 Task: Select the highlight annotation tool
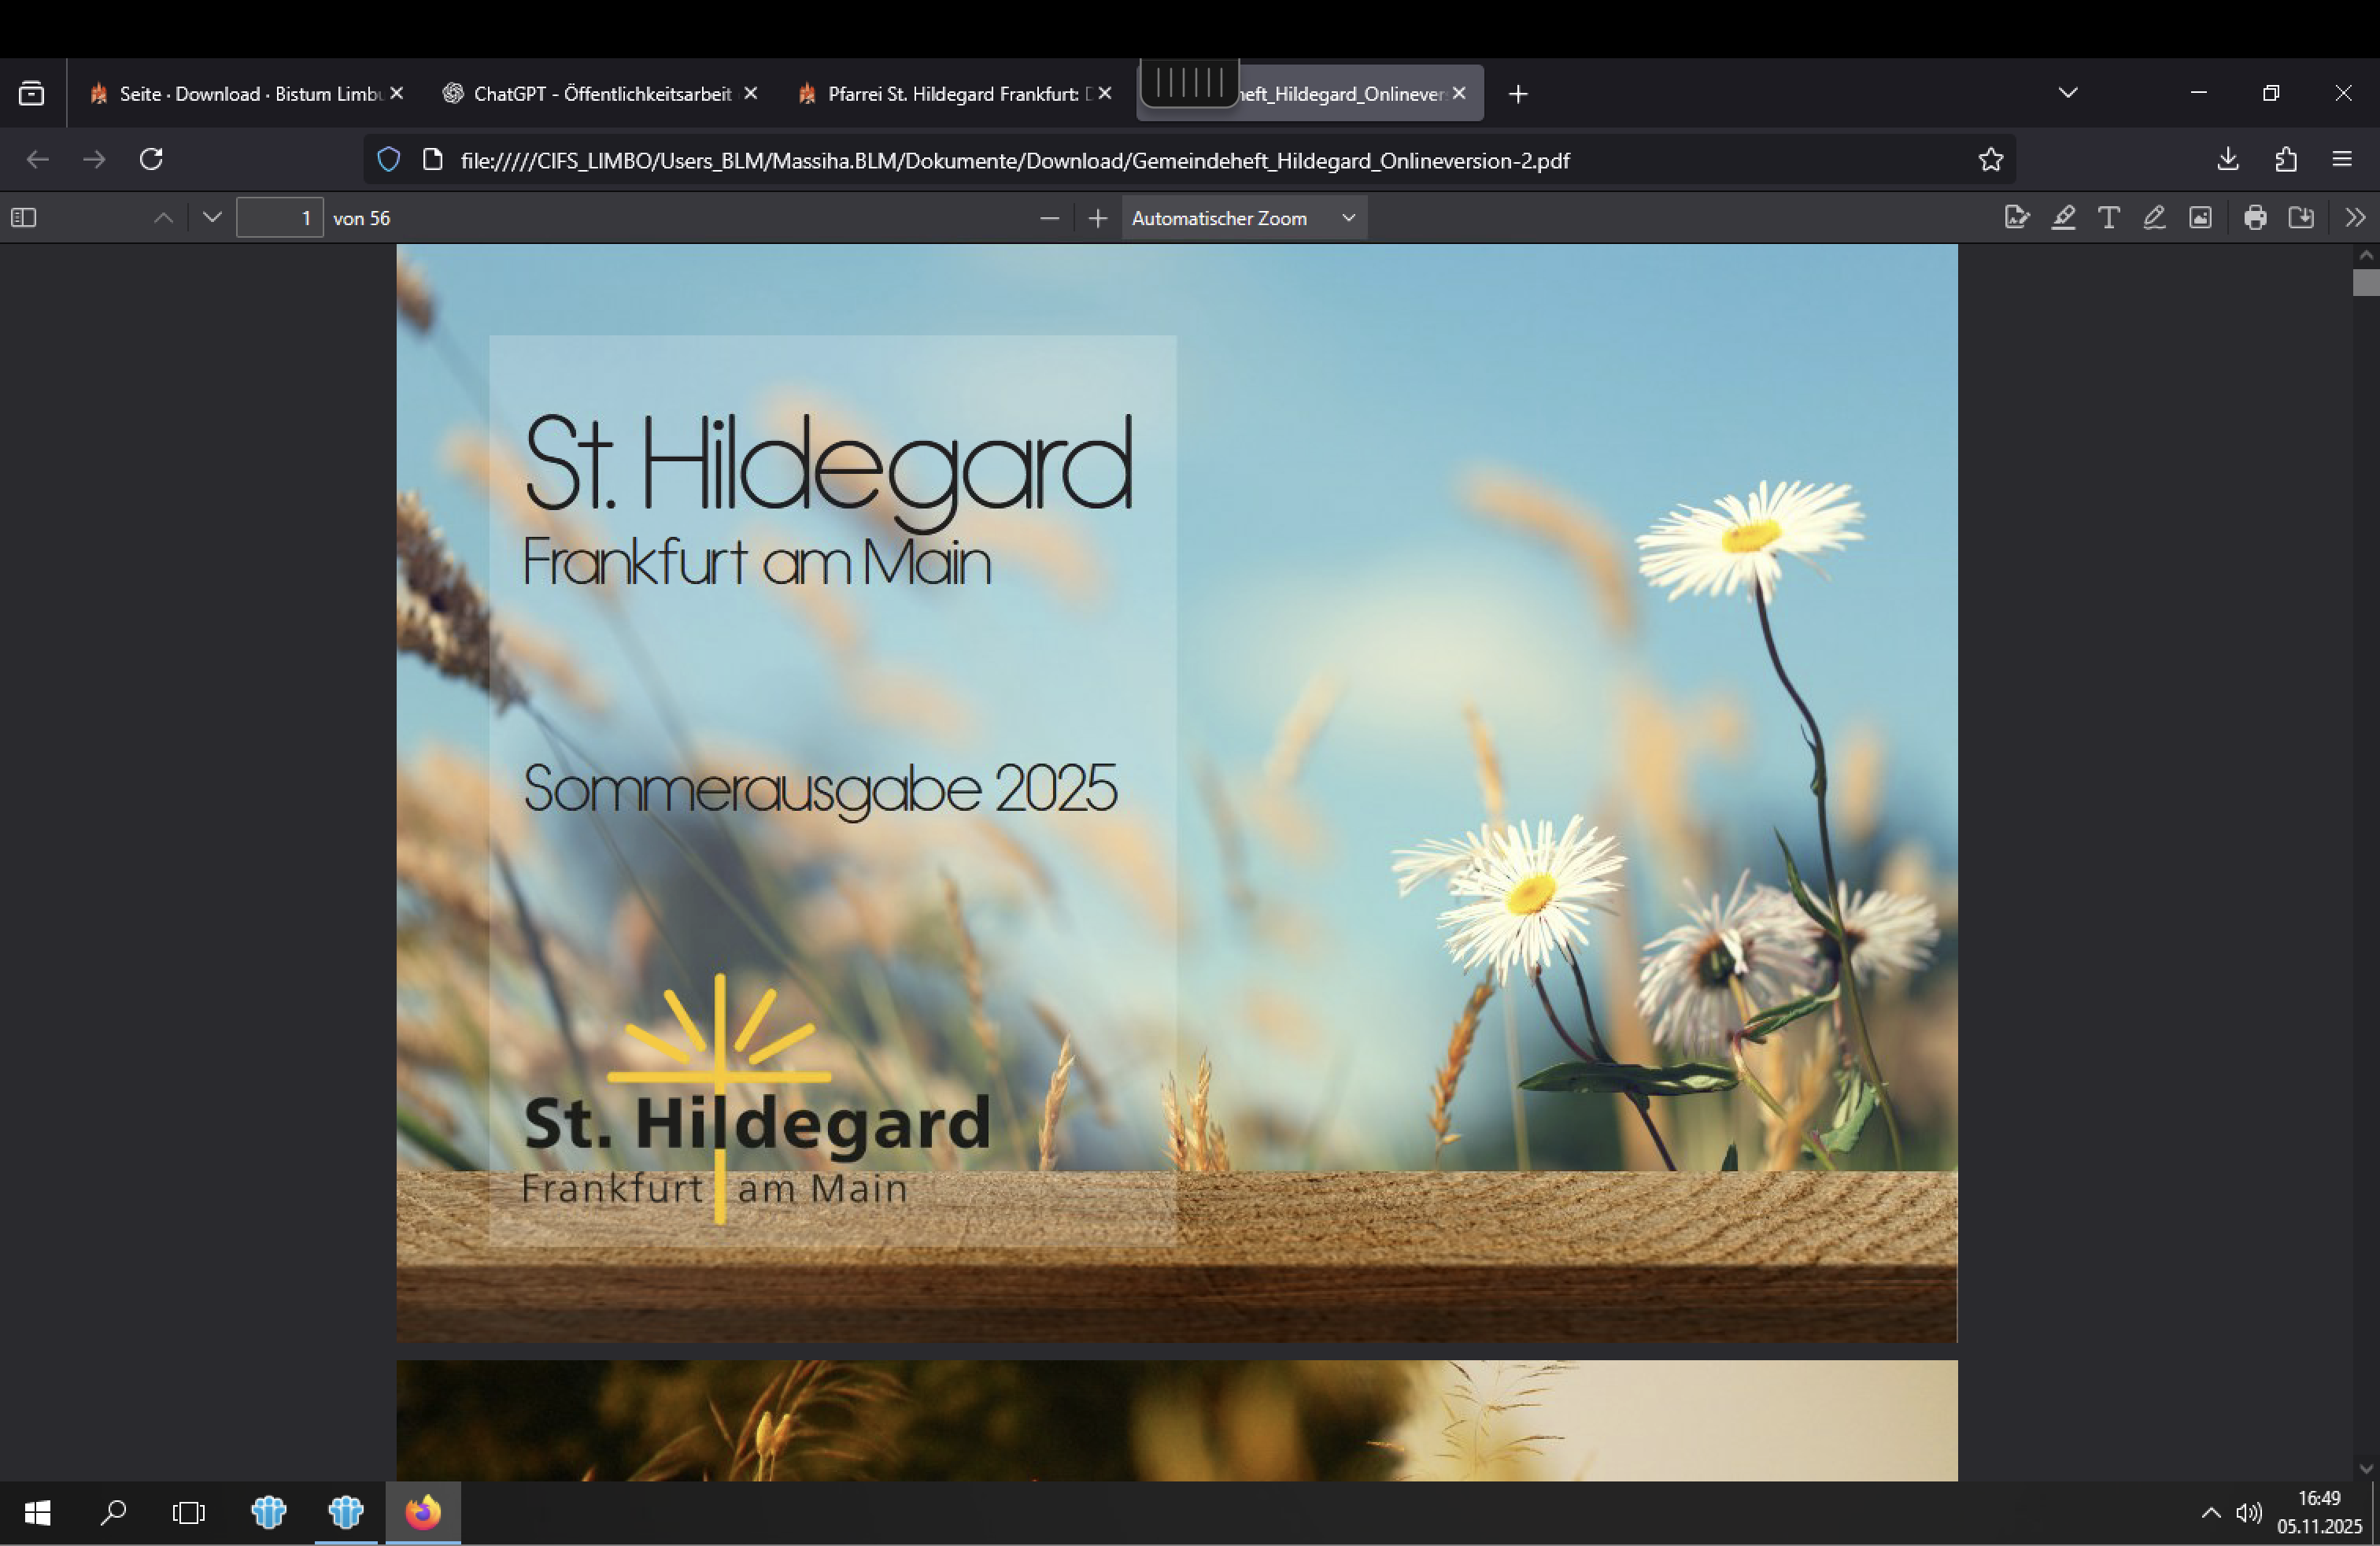[x=2063, y=218]
